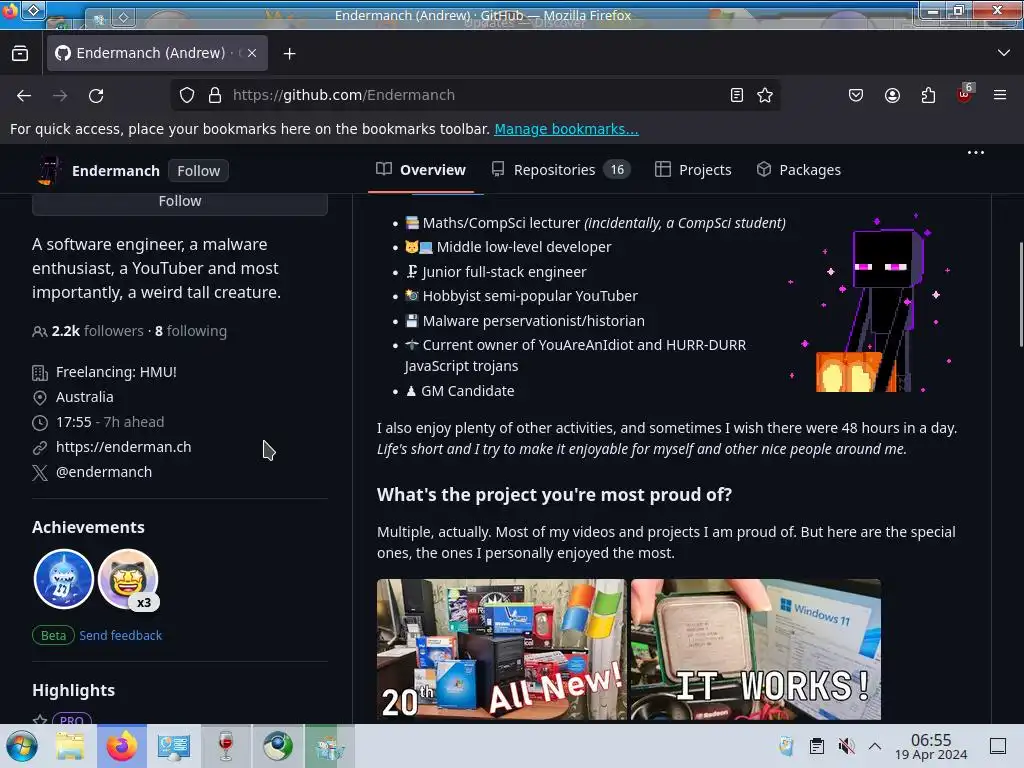
Task: Toggle Reader View in address bar
Action: pos(737,95)
